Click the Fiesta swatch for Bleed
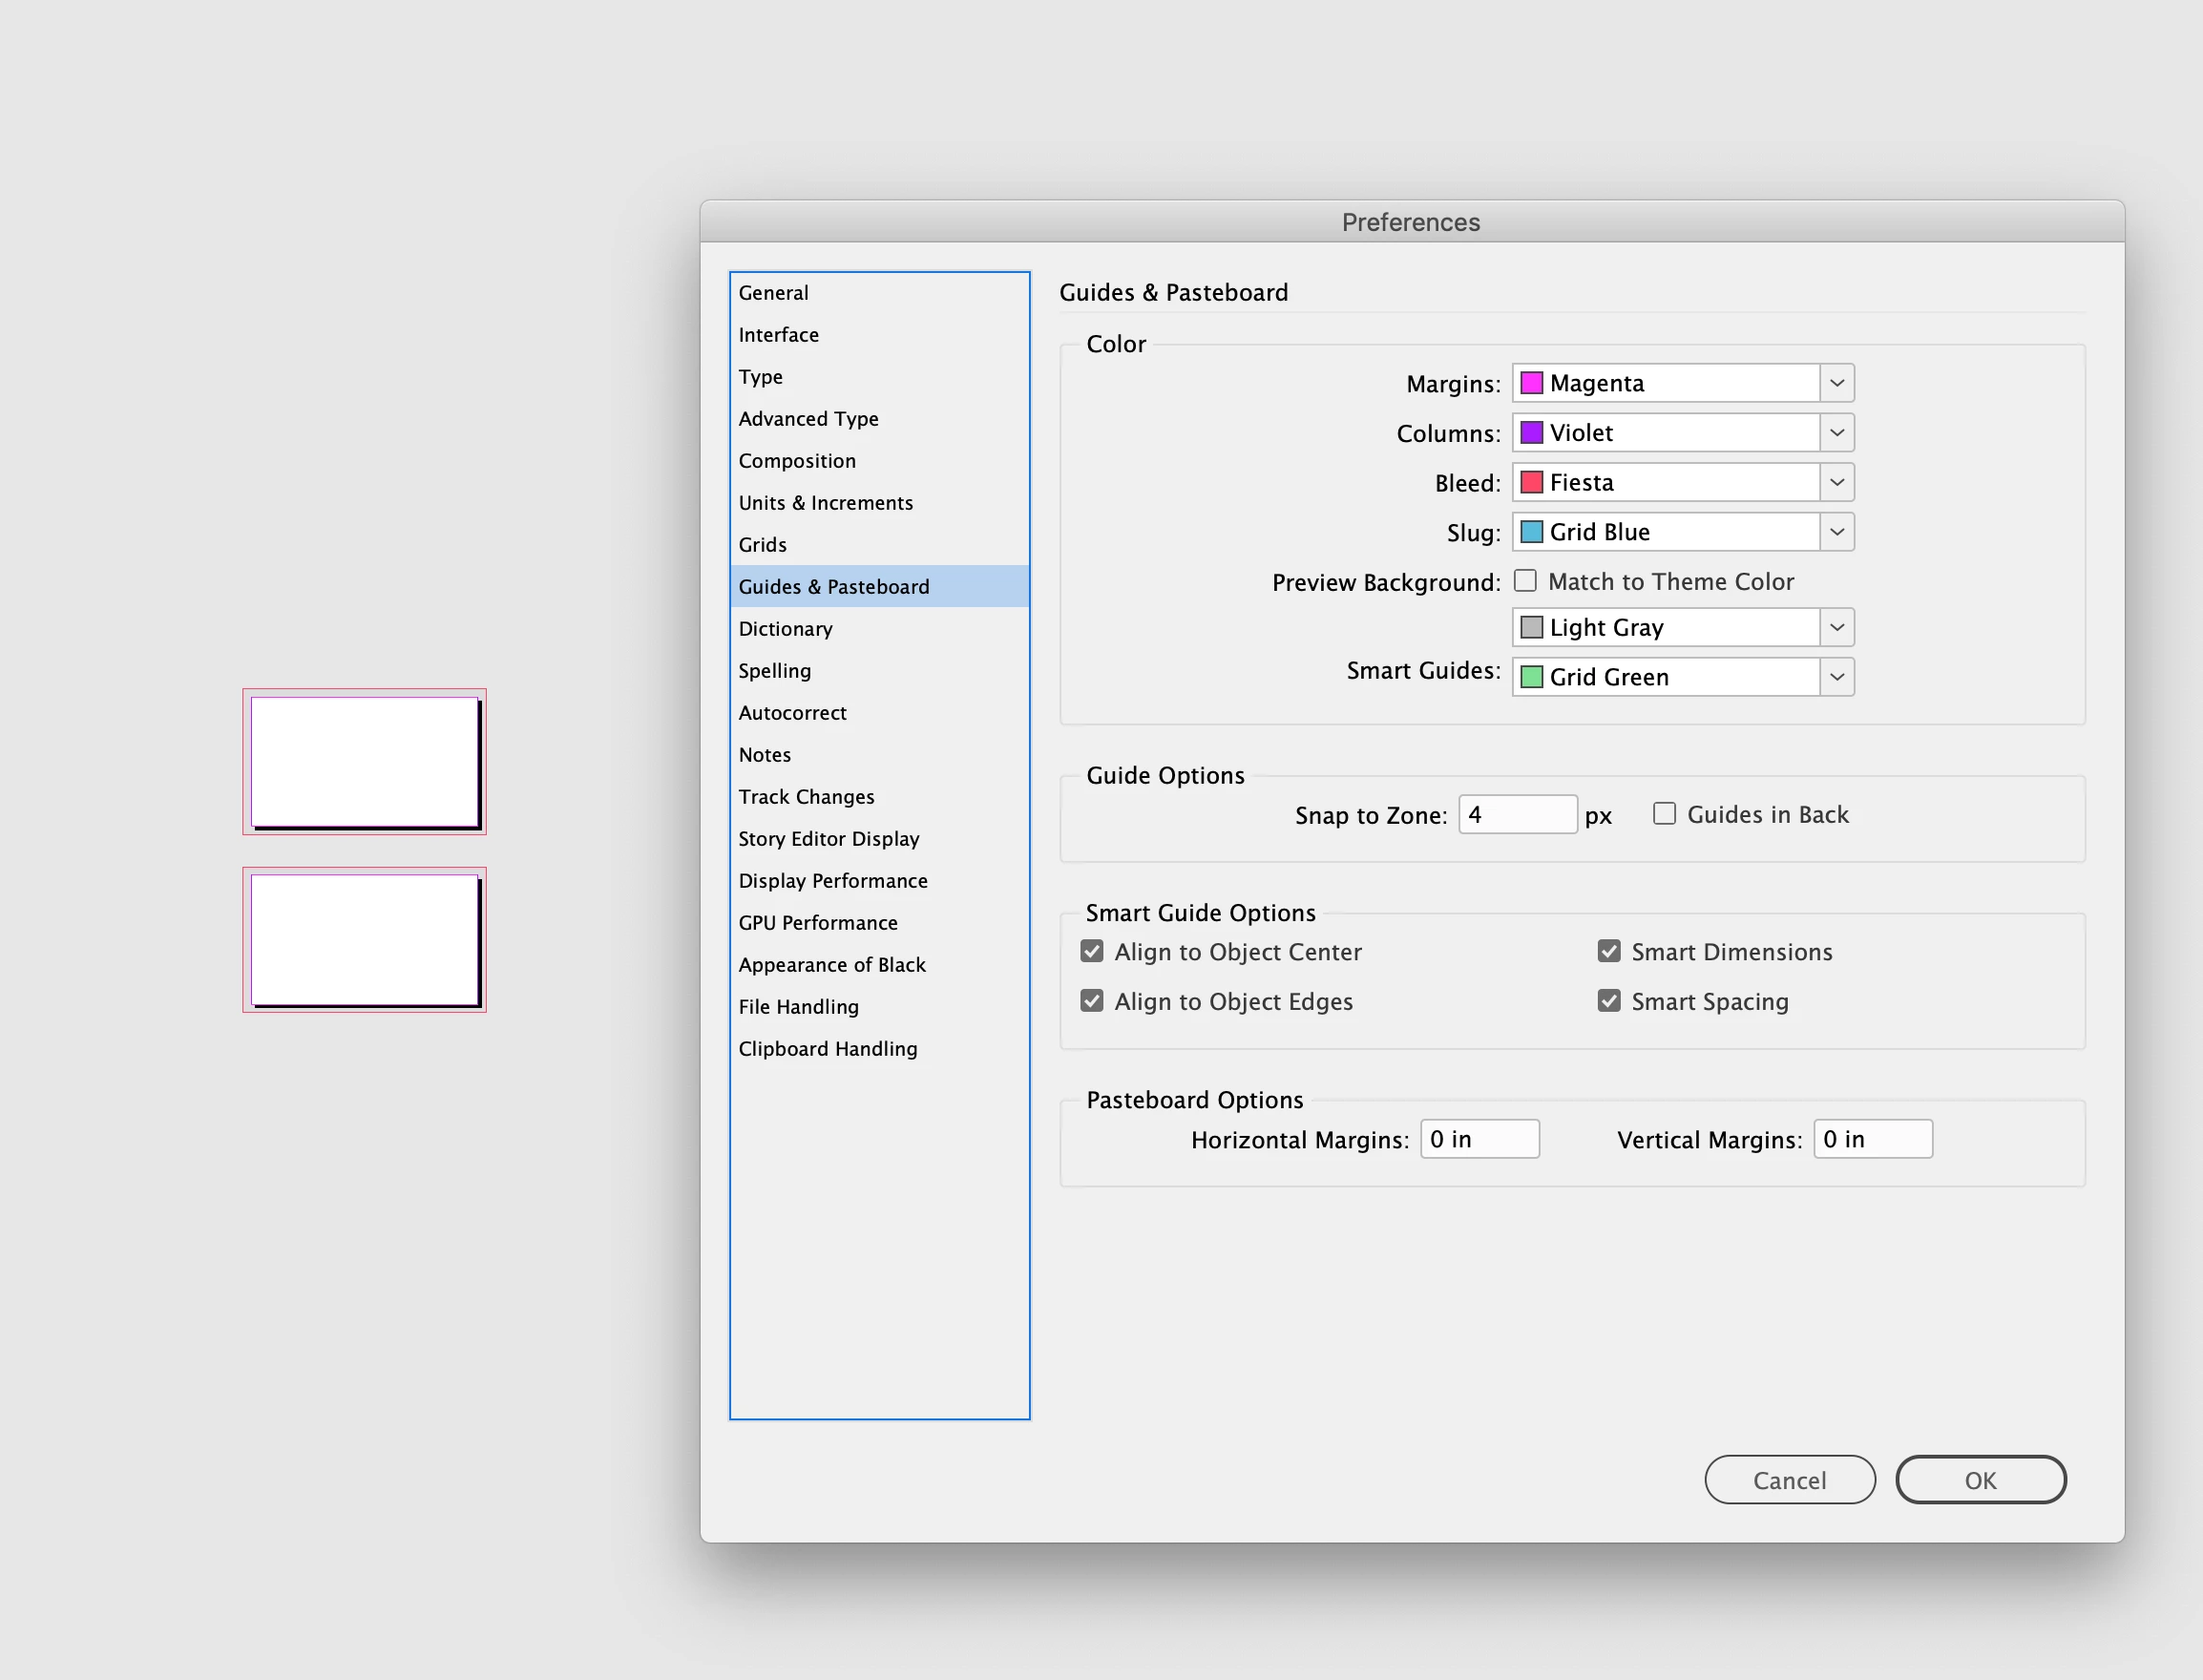 point(1531,483)
